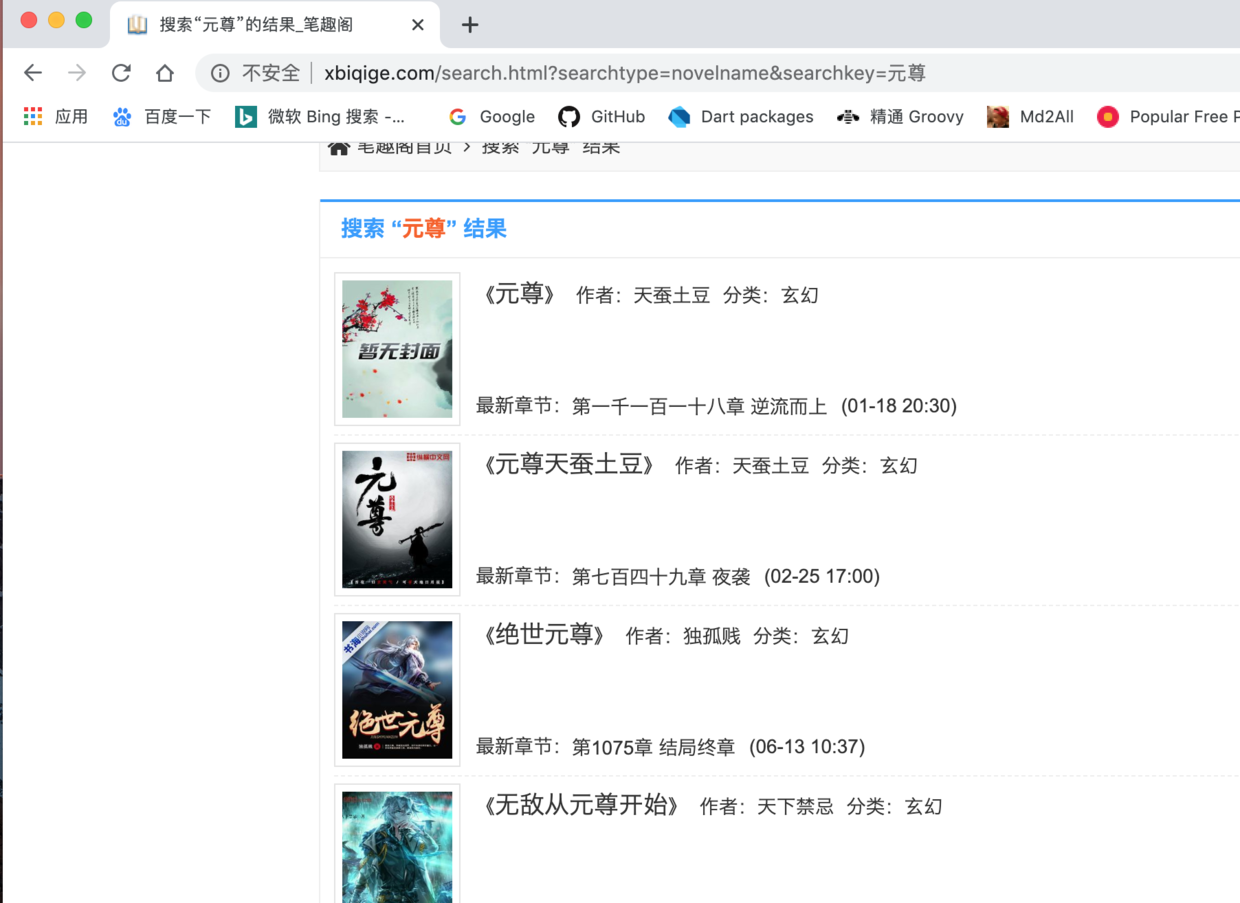
Task: Open the Google bookmark
Action: tap(492, 117)
